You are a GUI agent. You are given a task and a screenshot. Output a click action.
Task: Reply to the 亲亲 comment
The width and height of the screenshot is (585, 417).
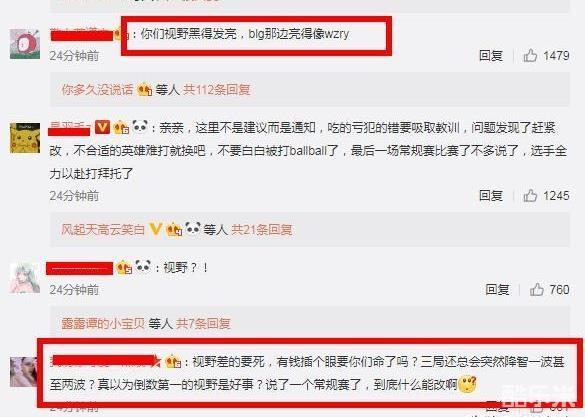coord(491,196)
